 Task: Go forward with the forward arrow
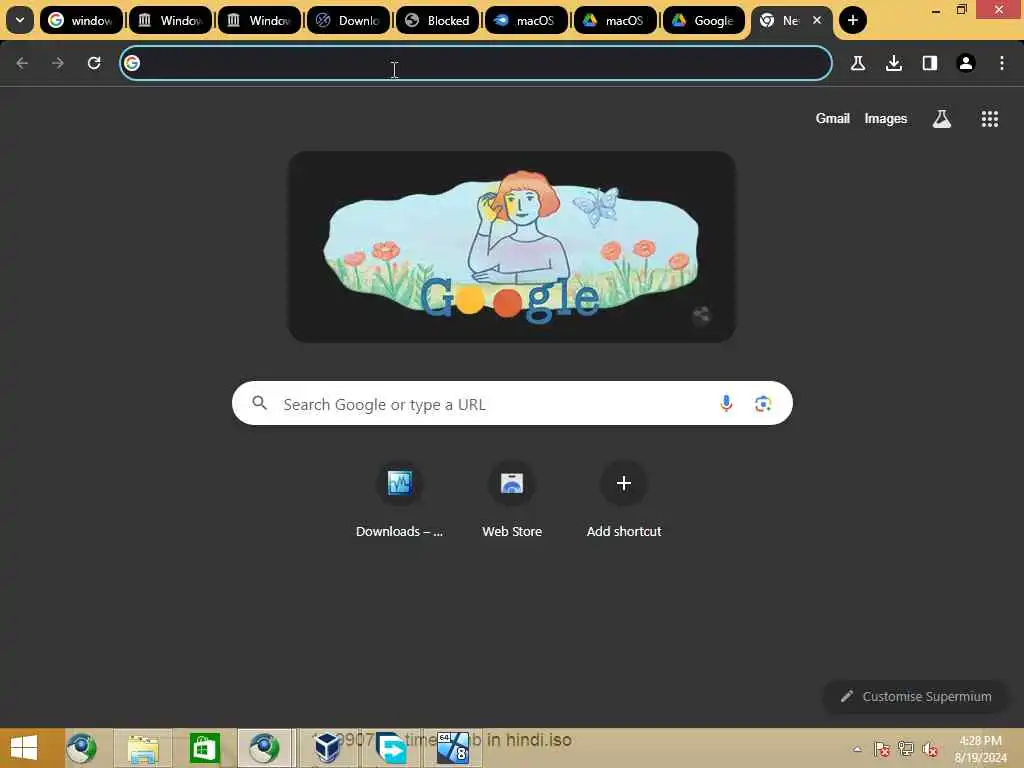58,63
